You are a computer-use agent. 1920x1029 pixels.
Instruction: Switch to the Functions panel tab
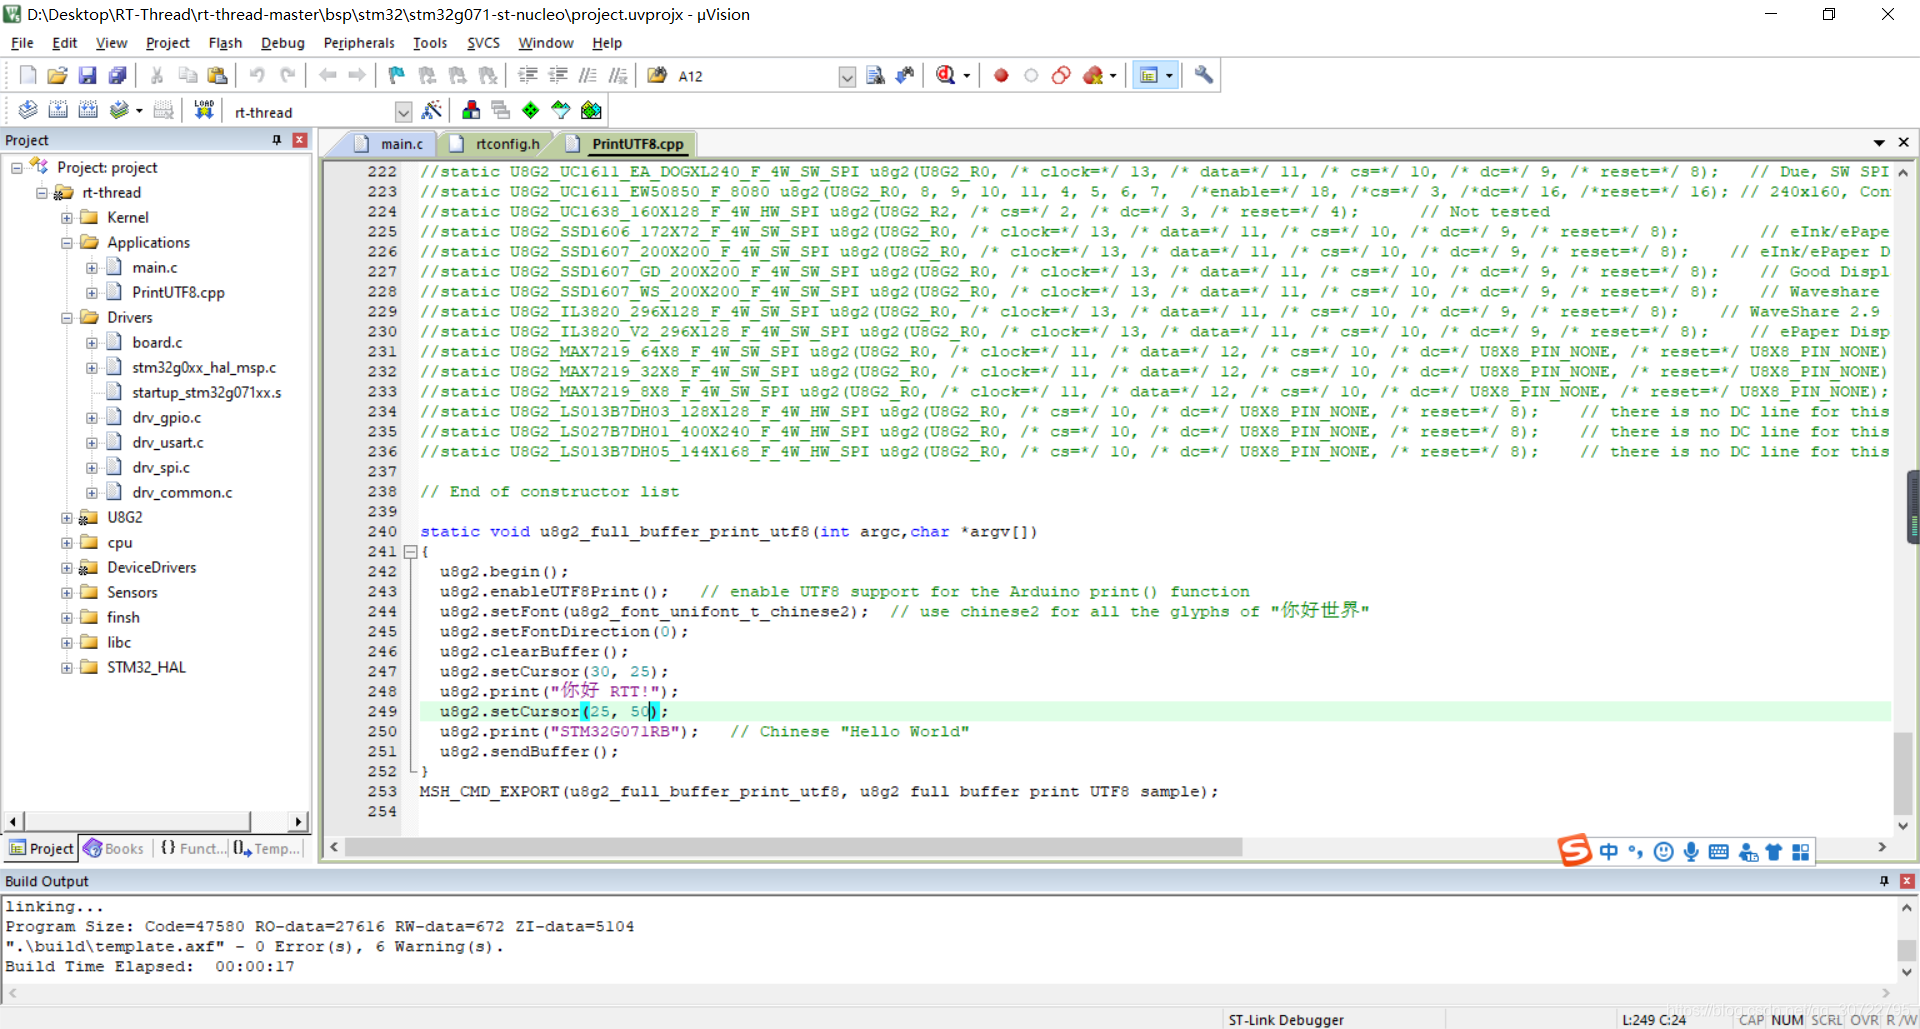(x=192, y=848)
